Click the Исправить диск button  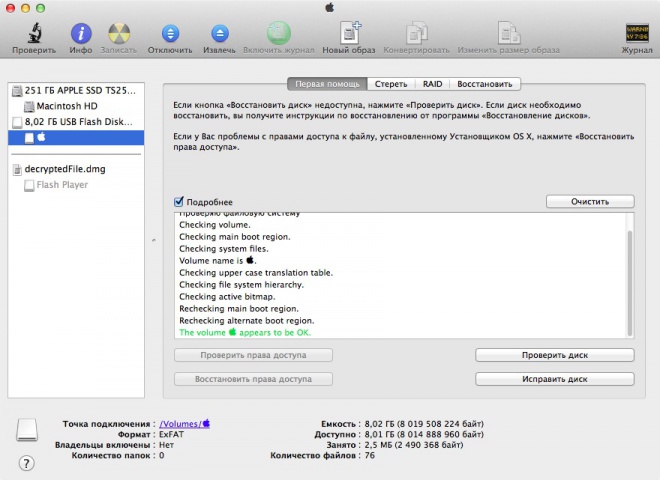point(555,379)
